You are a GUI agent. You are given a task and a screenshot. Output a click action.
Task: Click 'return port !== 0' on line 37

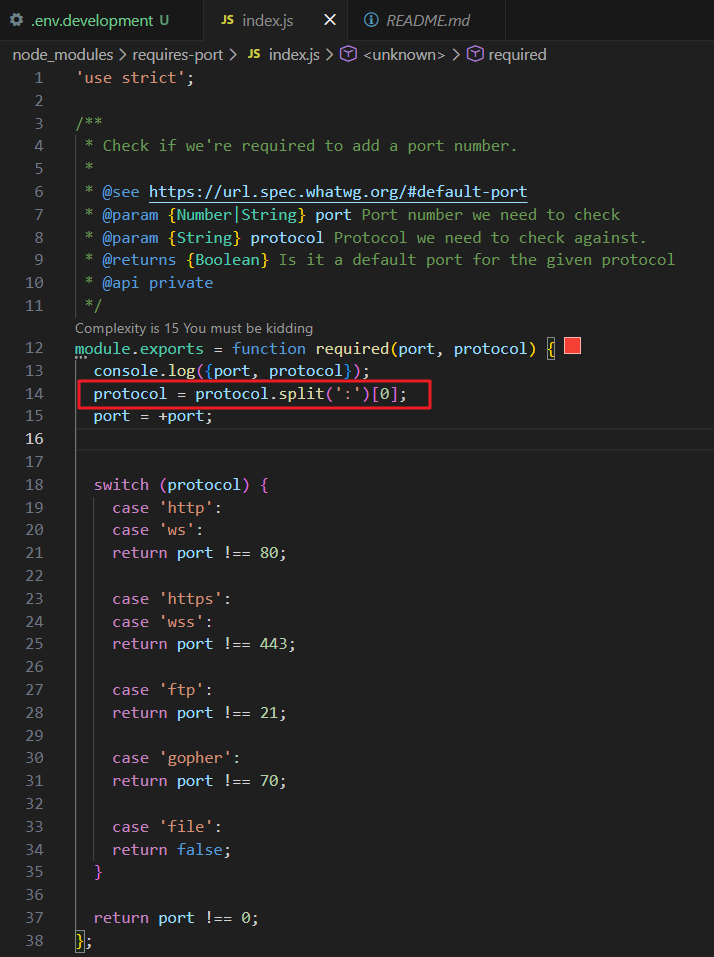[176, 918]
